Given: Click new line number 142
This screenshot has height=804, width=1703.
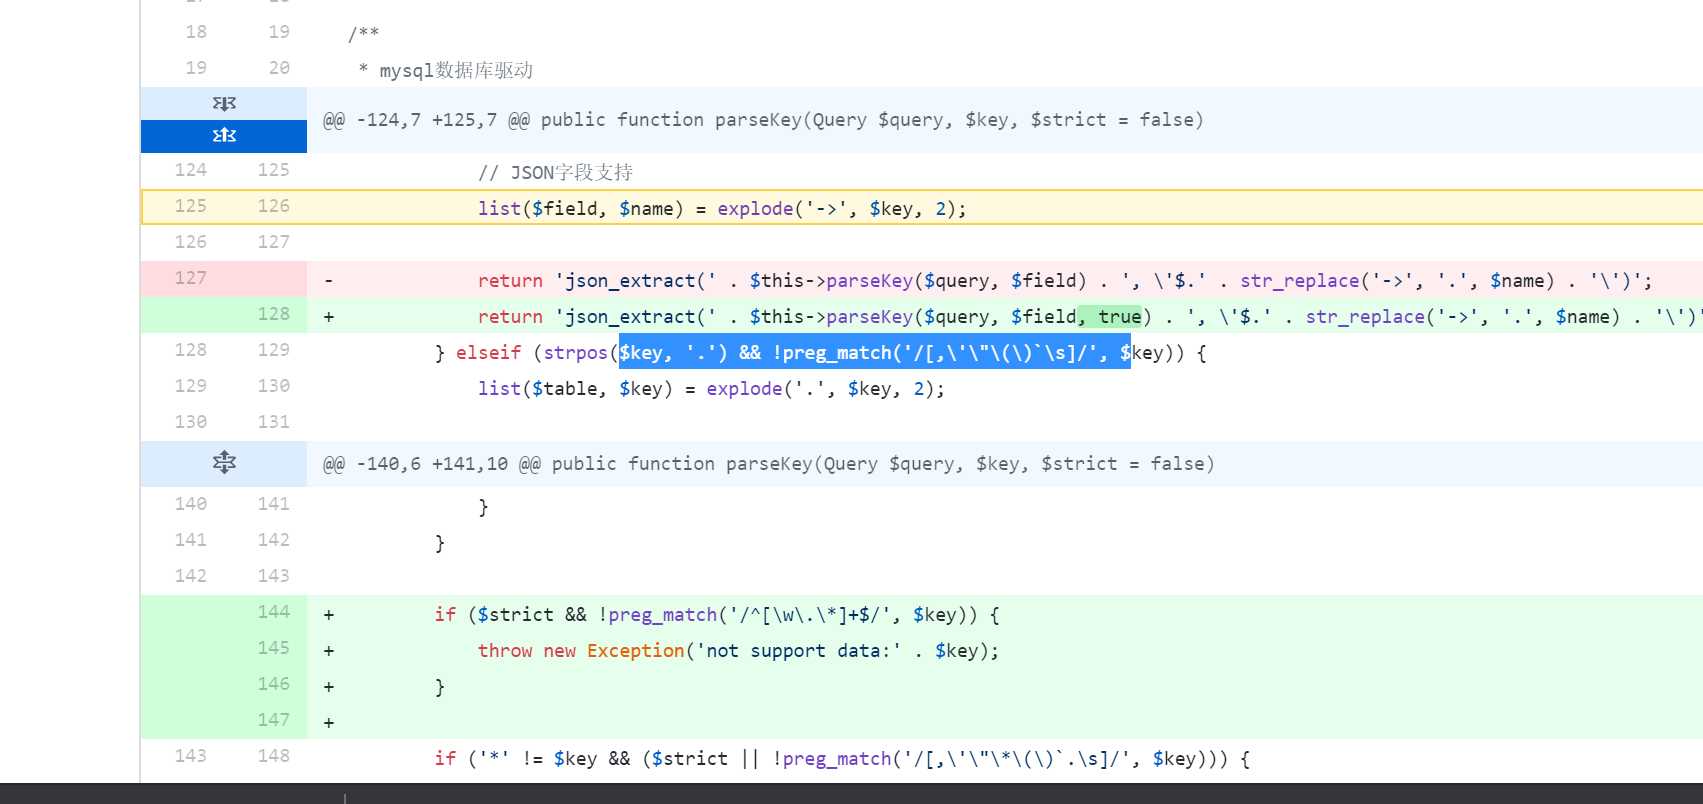Looking at the screenshot, I should click(273, 540).
